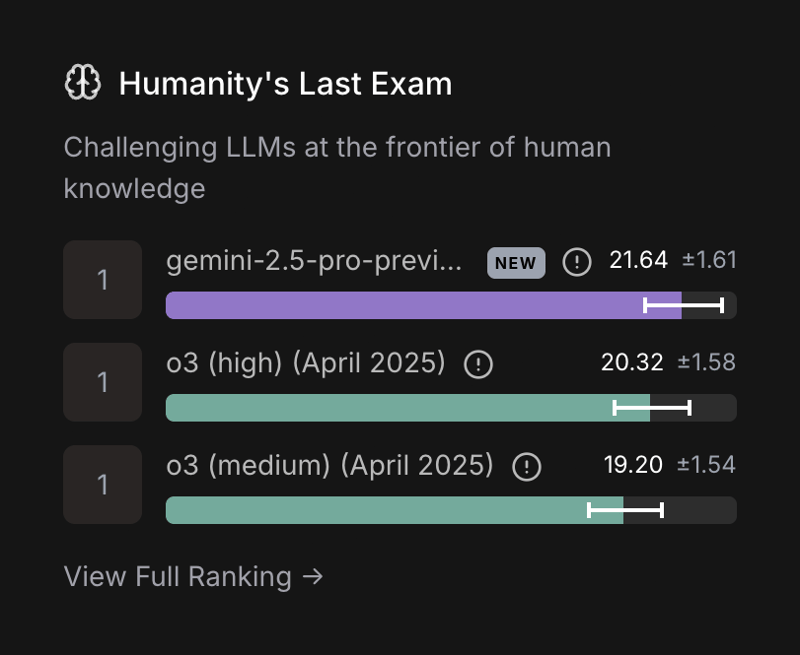The width and height of the screenshot is (800, 655).
Task: Click the purple score bar for gemini-2.5-pro
Action: (400, 304)
